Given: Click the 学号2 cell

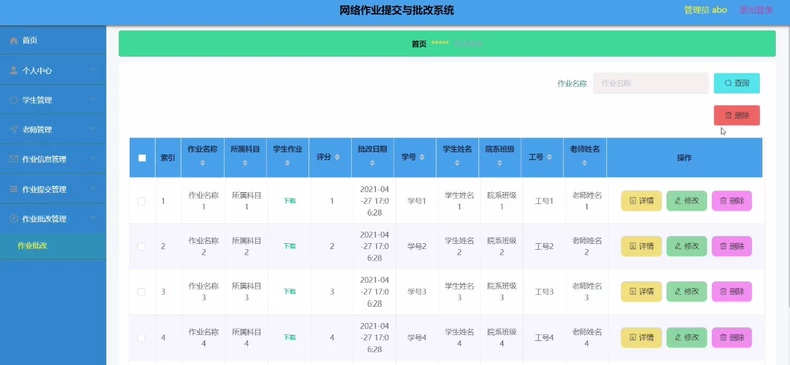Looking at the screenshot, I should pos(417,247).
